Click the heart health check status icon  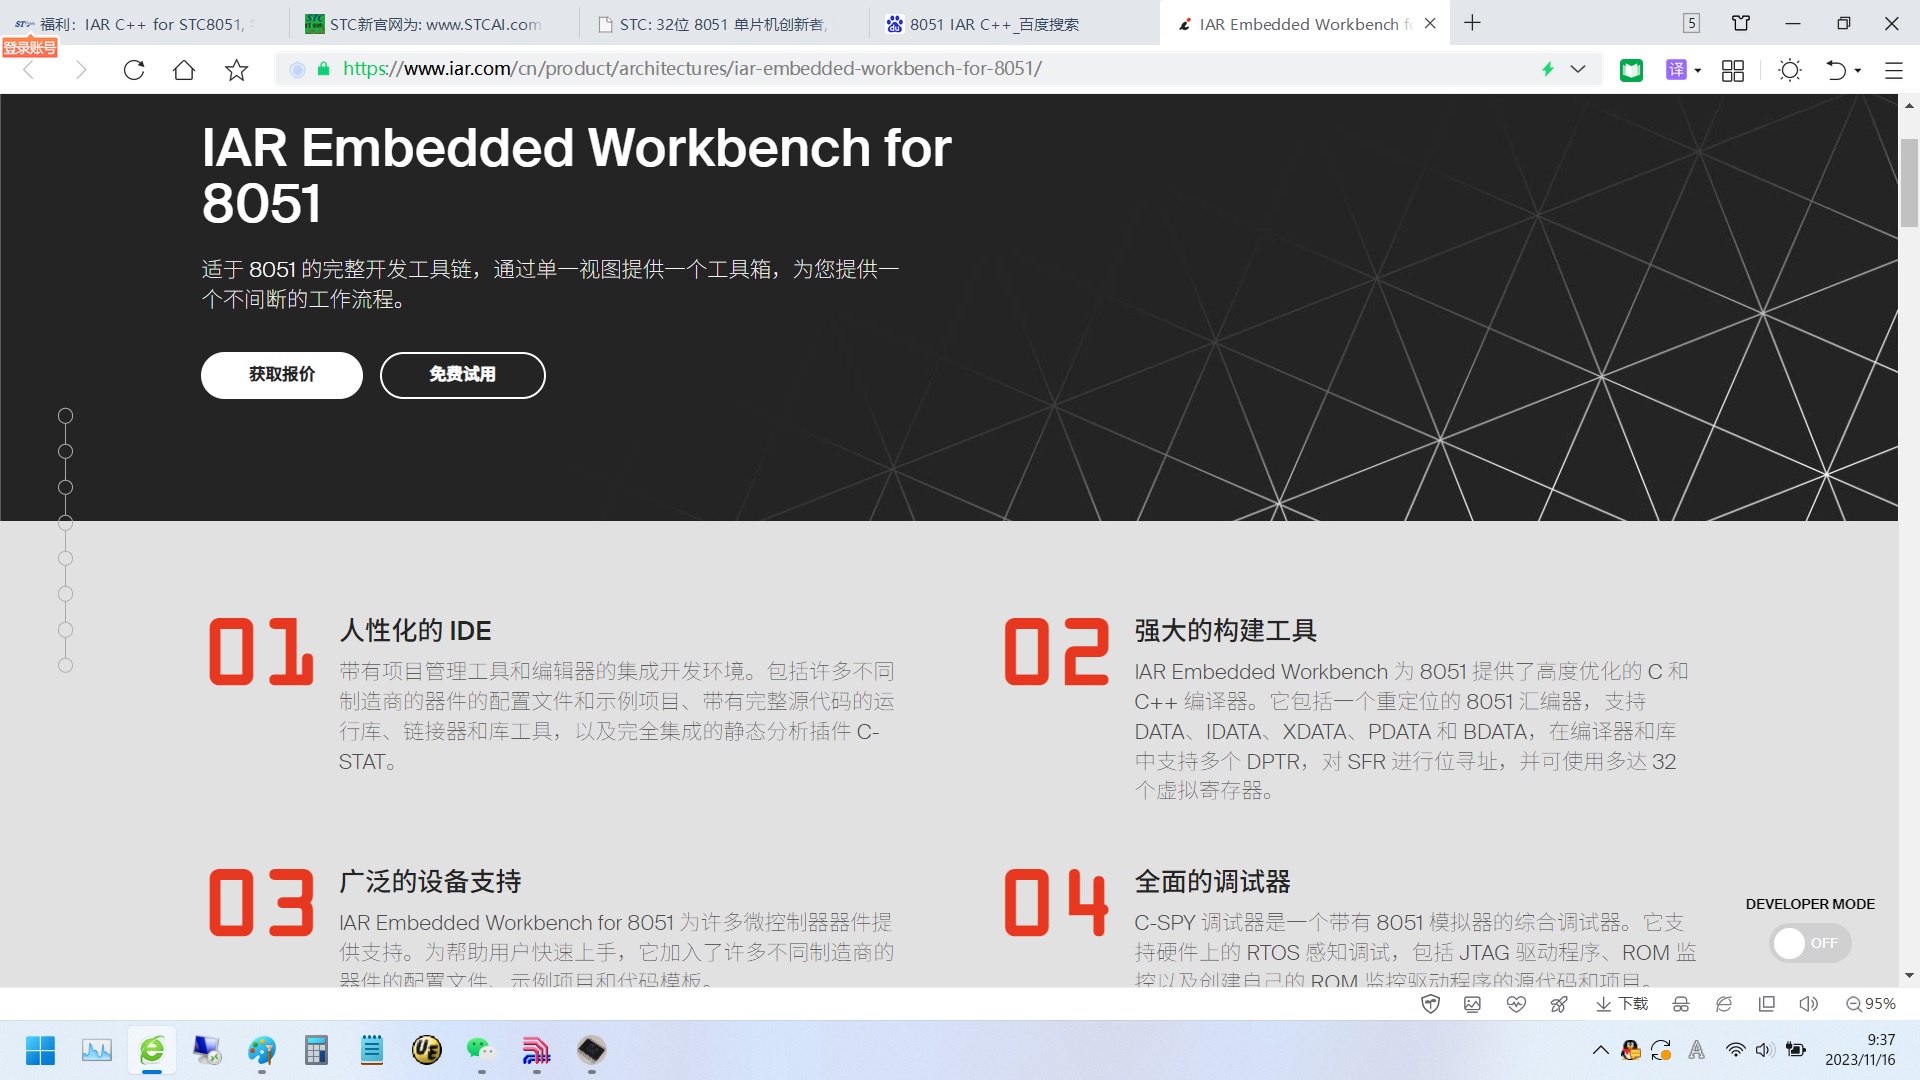[1516, 1004]
